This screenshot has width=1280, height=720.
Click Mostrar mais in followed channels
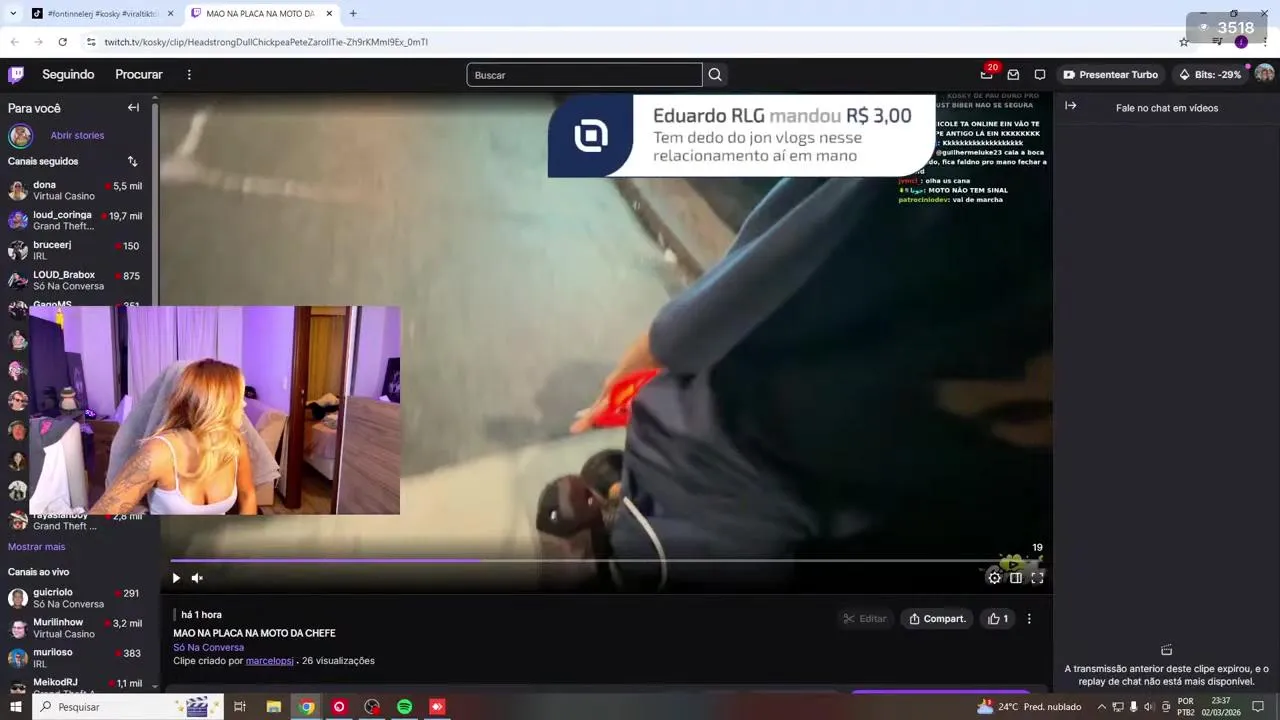coord(36,547)
